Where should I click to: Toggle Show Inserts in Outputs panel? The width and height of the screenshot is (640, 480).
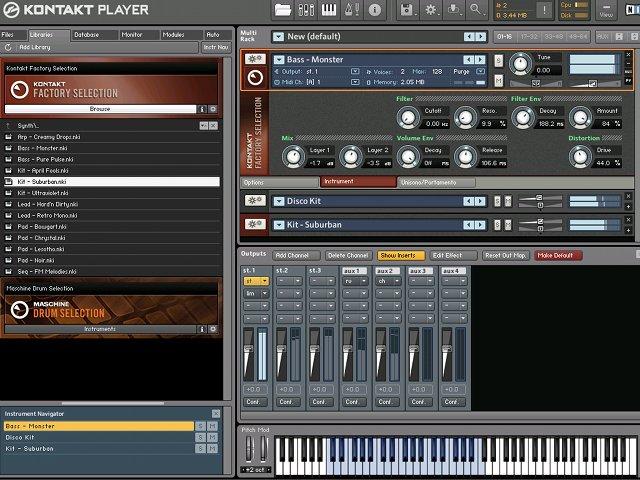pos(400,256)
